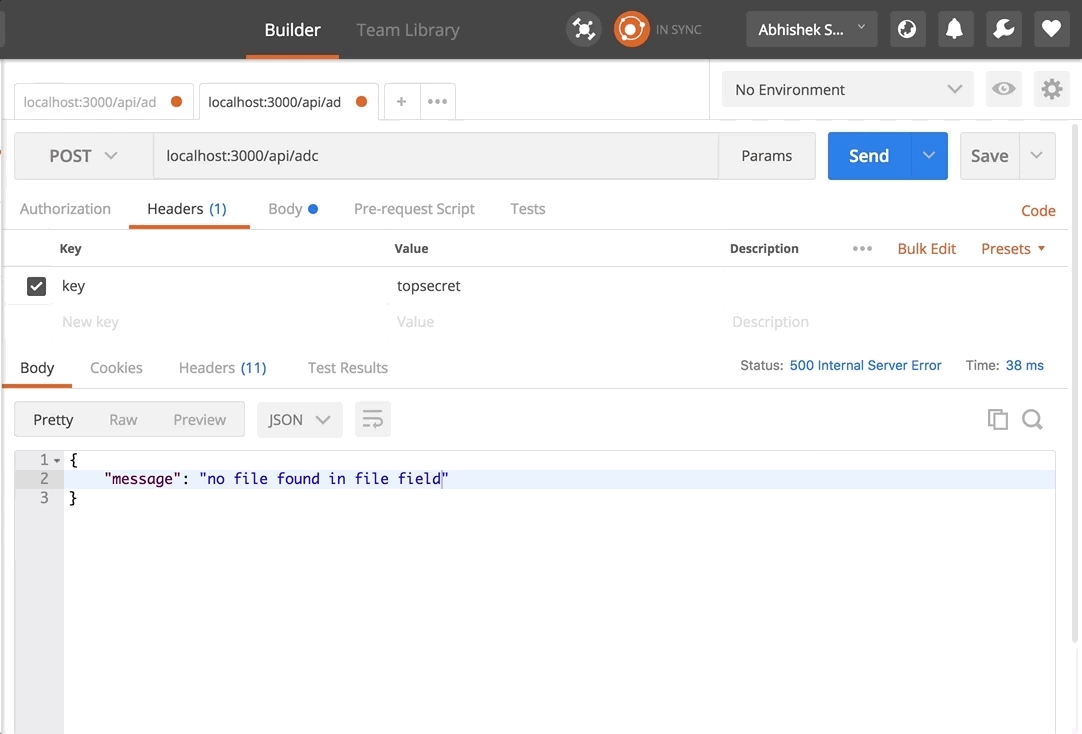Uncheck the 'key' header checkbox

click(x=36, y=286)
